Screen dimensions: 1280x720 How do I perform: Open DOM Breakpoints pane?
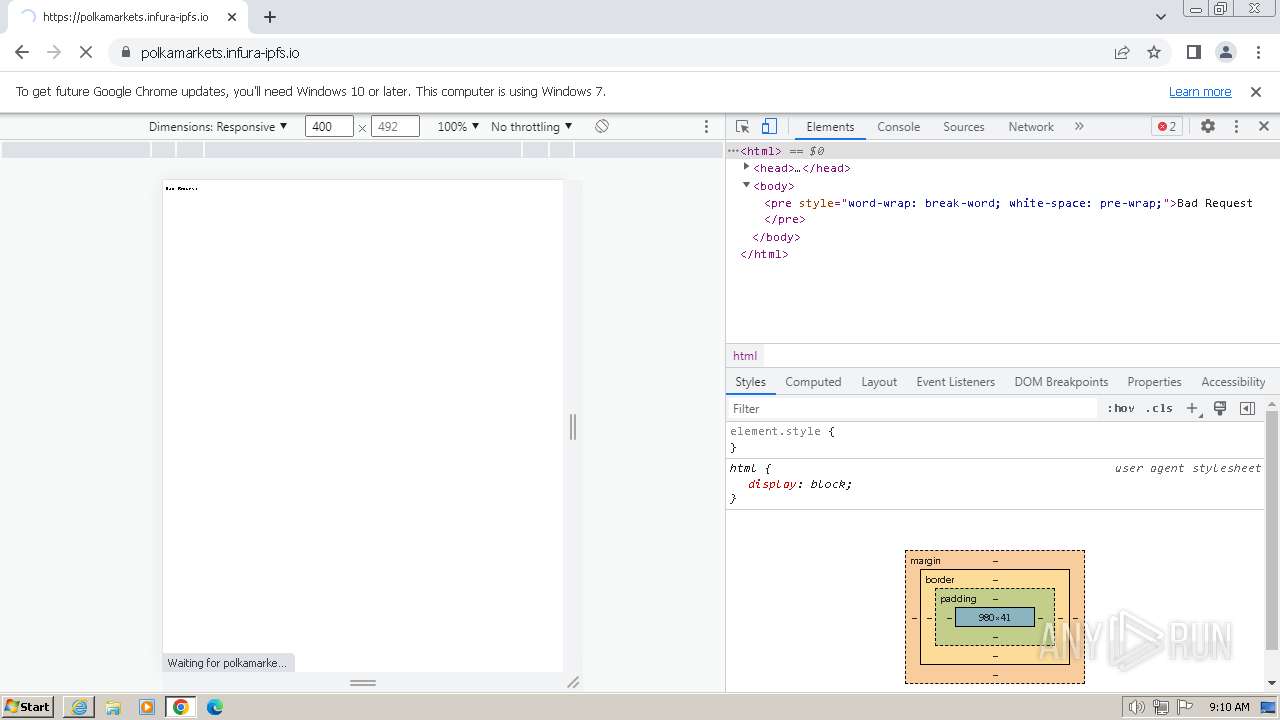[1061, 382]
